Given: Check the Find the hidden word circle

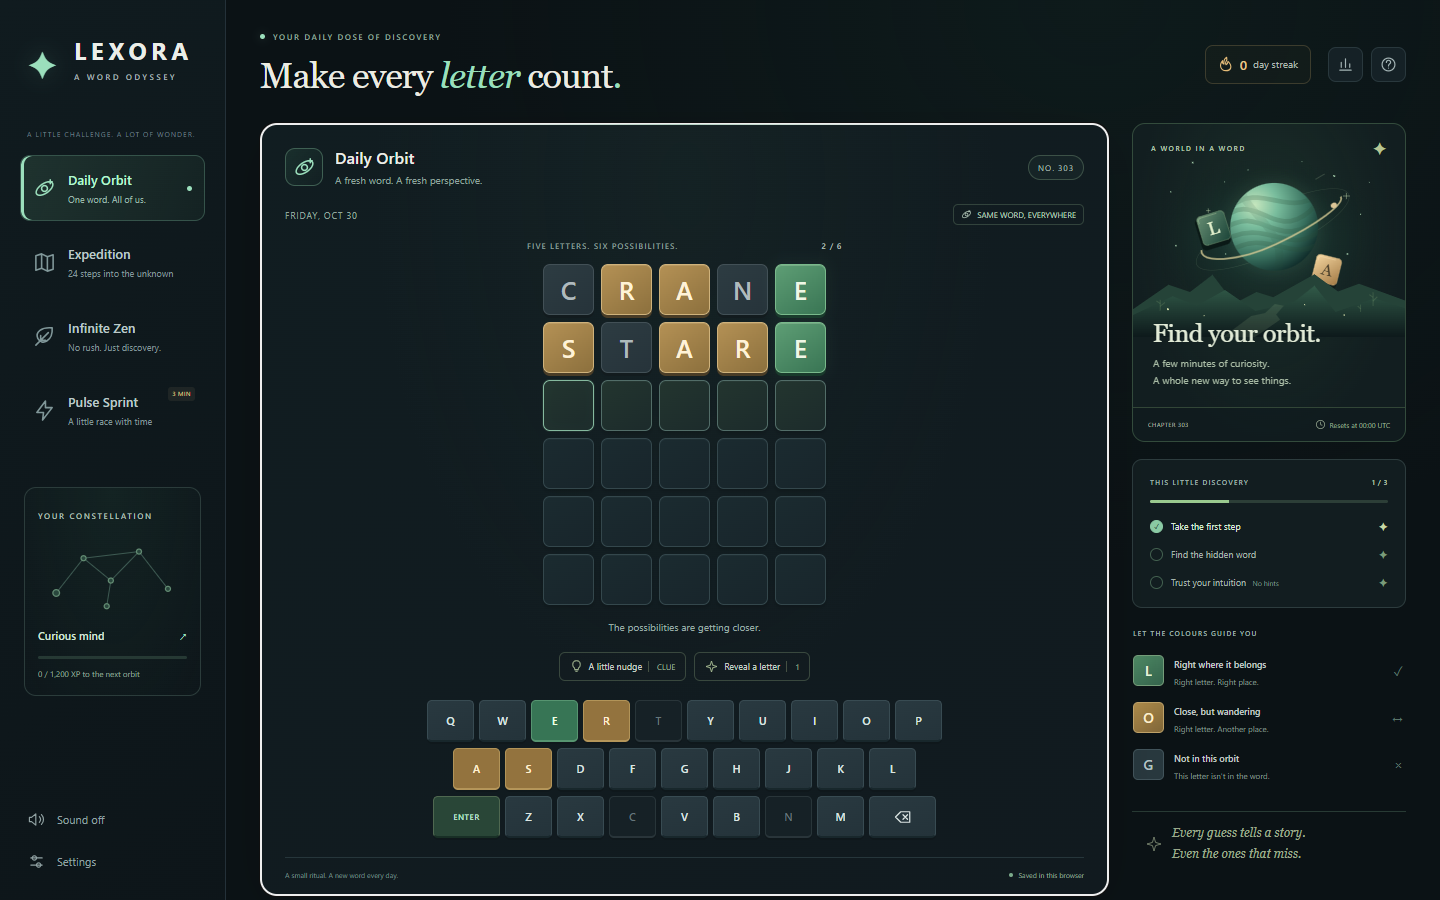Looking at the screenshot, I should pyautogui.click(x=1157, y=555).
